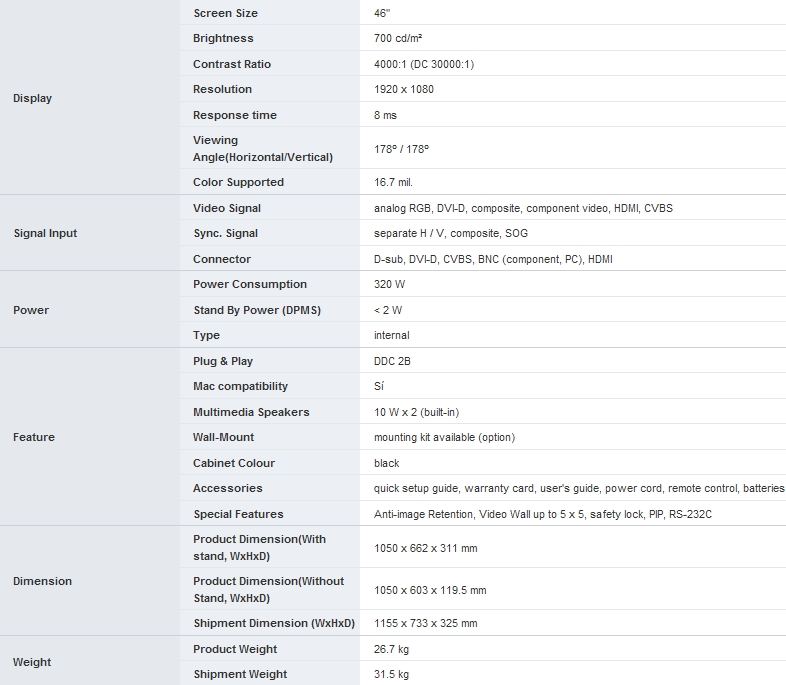This screenshot has height=685, width=786.
Task: Click the Multimedia Speakers value
Action: (x=416, y=412)
